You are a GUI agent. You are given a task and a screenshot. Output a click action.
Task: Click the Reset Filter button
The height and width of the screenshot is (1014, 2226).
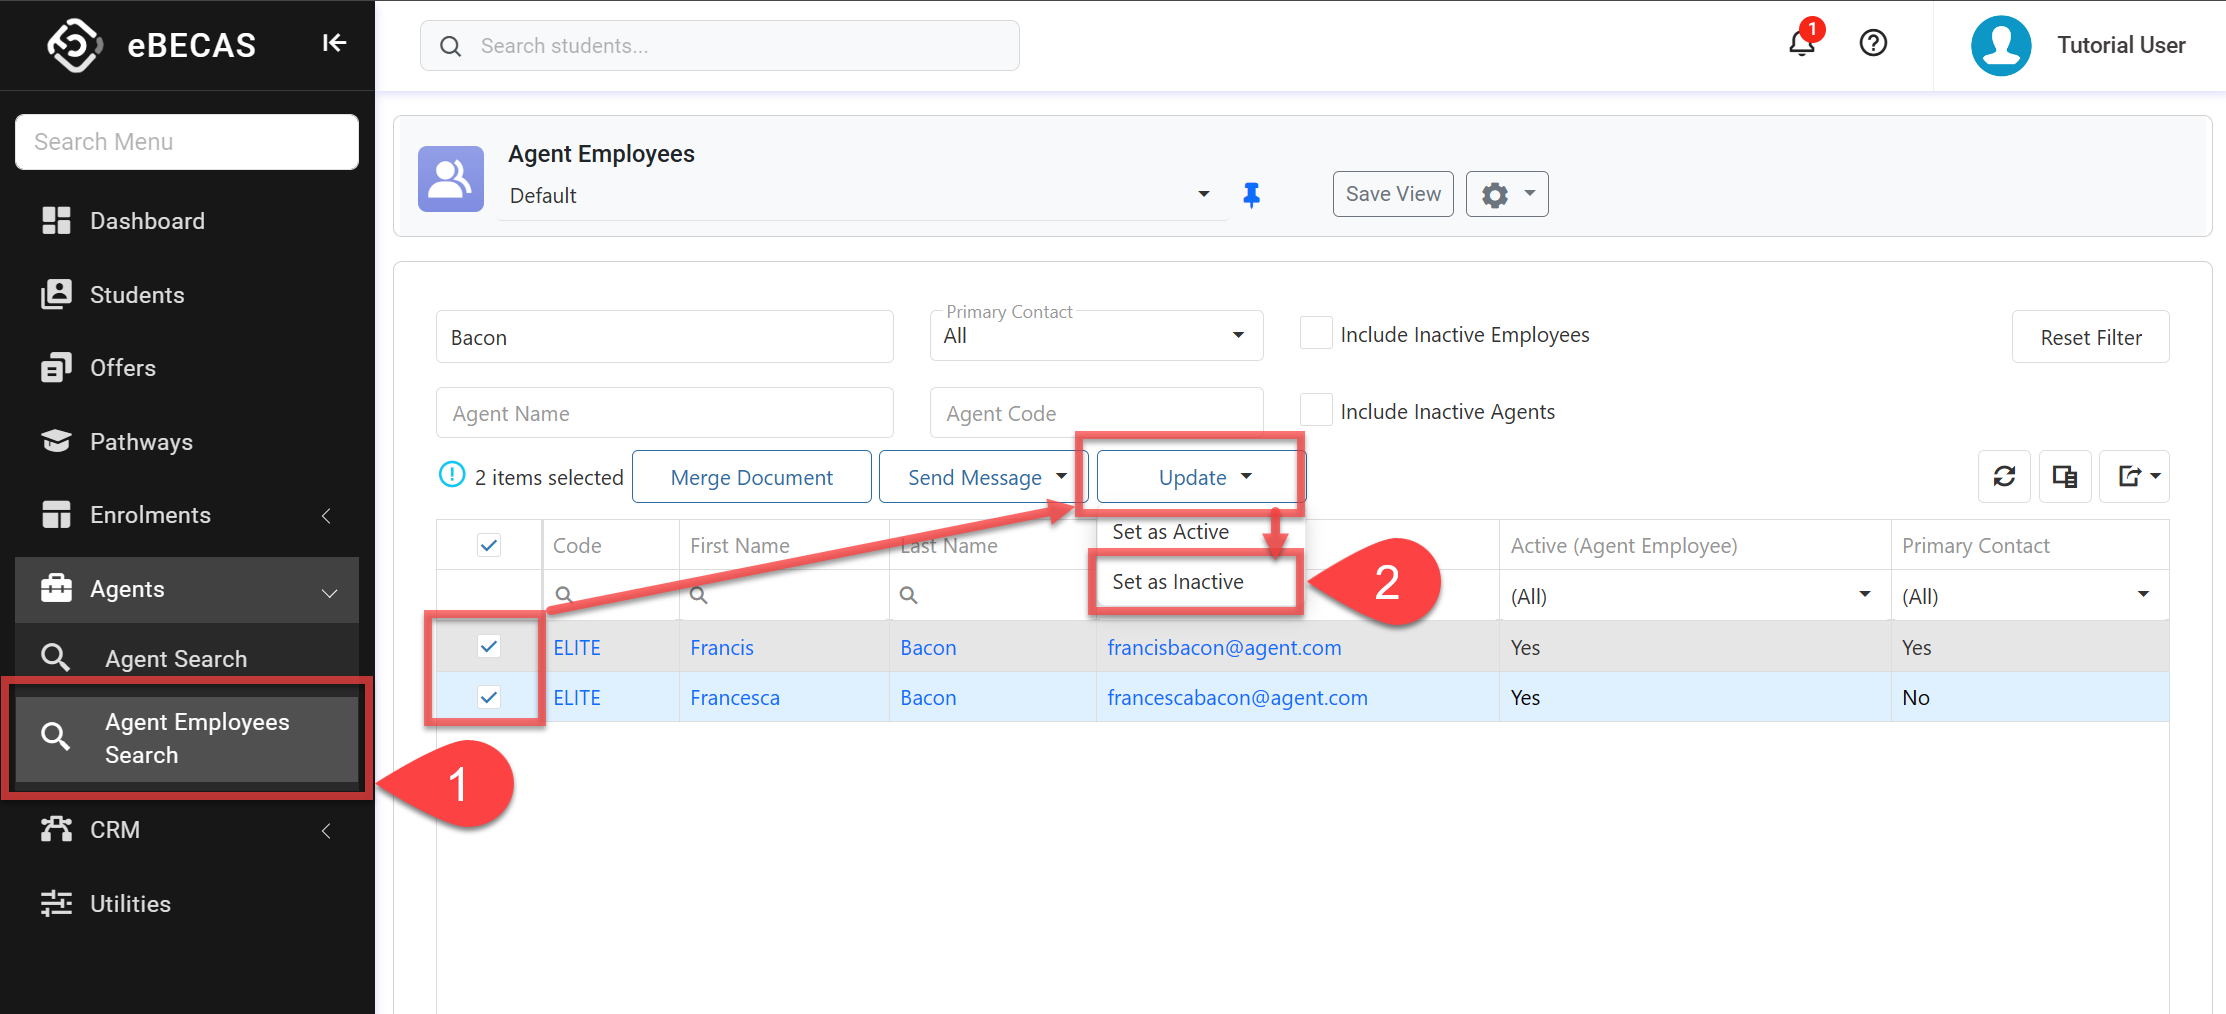[2091, 337]
